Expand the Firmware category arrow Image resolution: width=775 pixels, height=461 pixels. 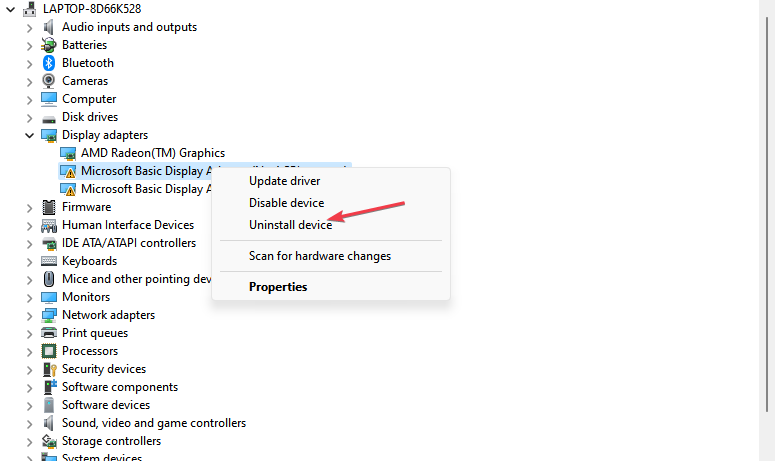(x=29, y=208)
